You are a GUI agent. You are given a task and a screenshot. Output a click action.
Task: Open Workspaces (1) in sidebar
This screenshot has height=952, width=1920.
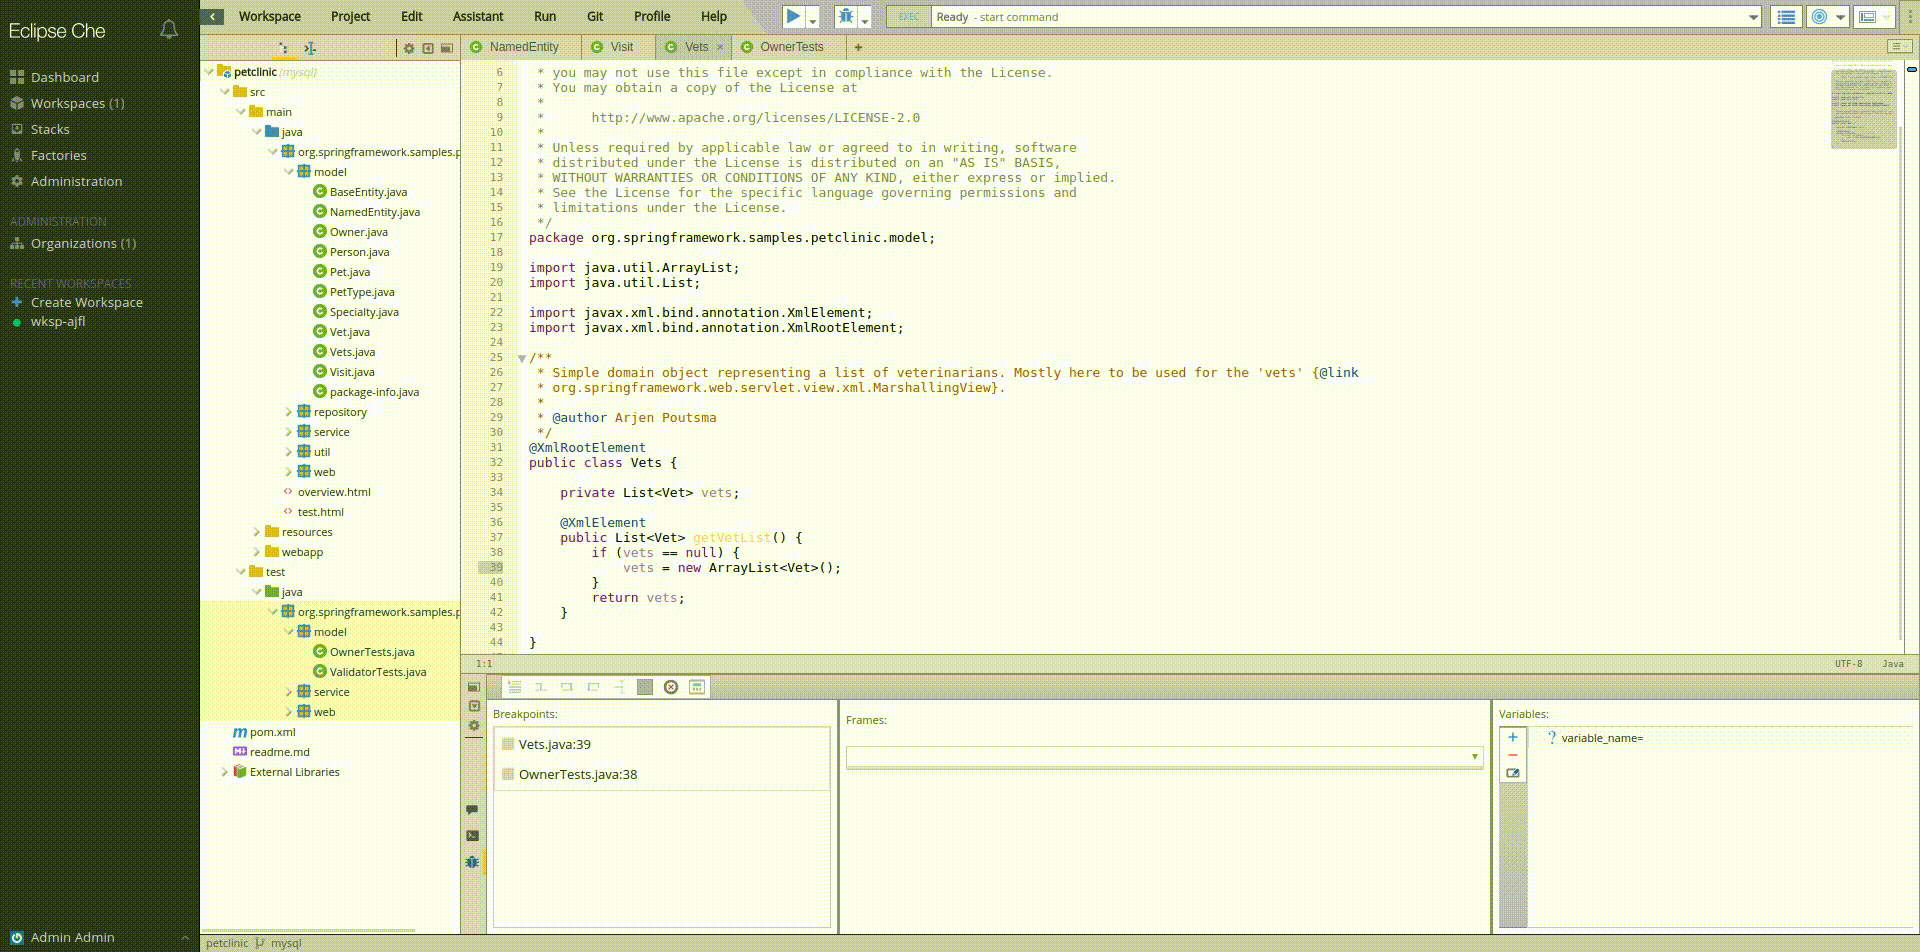77,103
